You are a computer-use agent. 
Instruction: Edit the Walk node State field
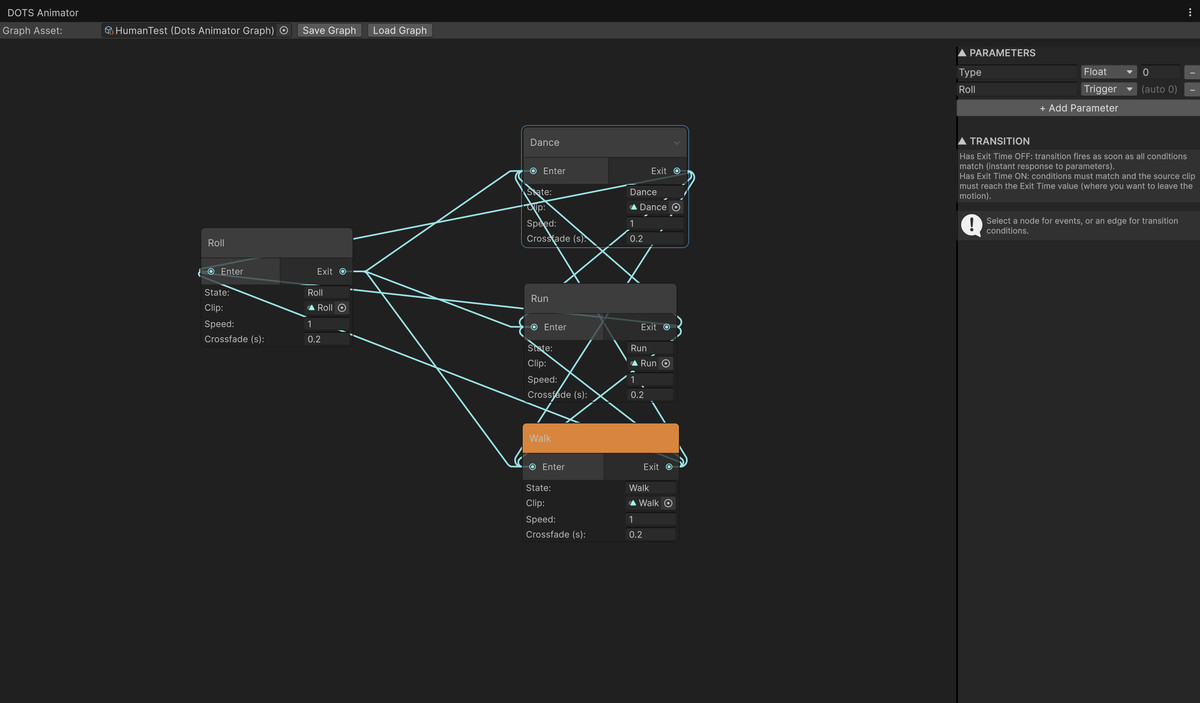(651, 488)
